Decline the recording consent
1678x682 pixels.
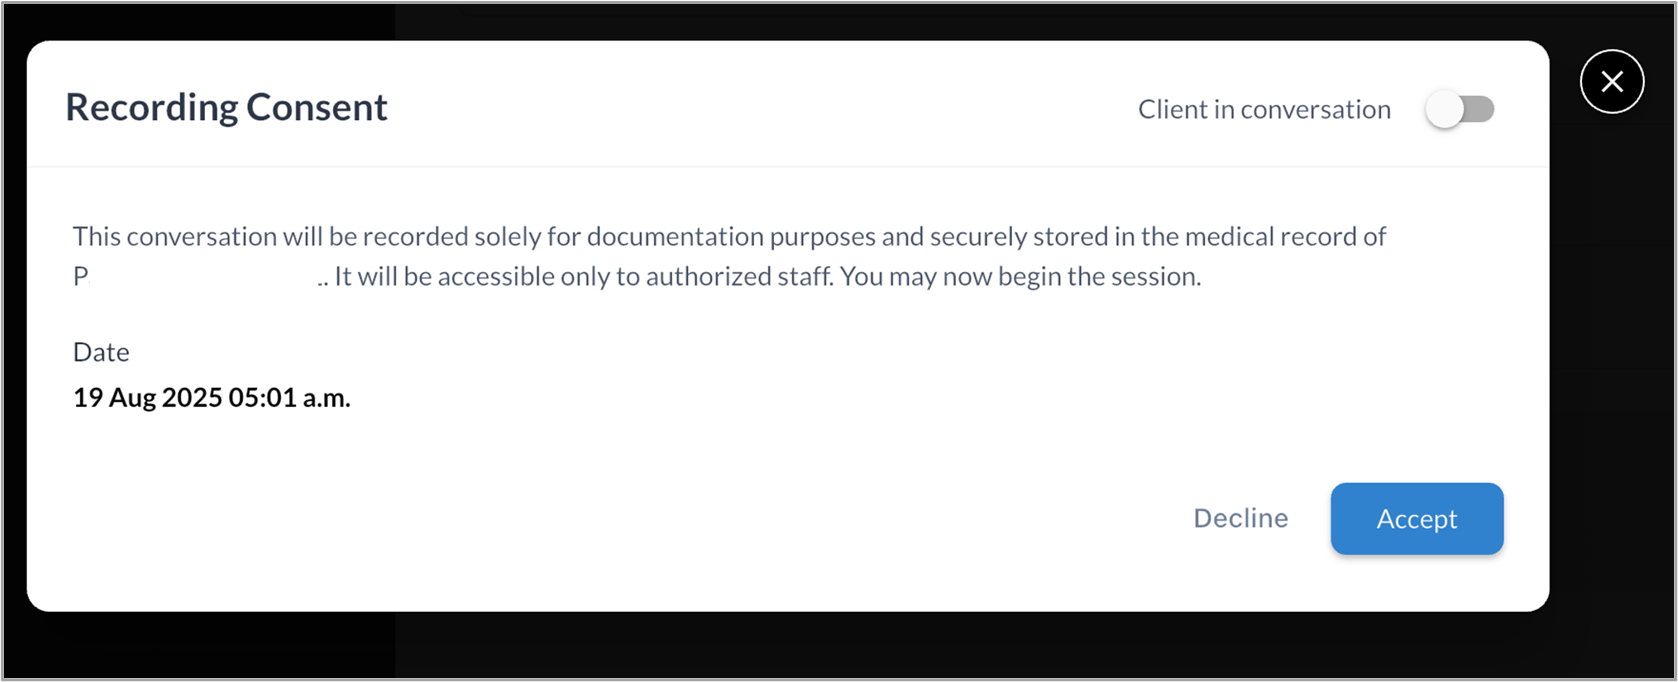point(1240,518)
